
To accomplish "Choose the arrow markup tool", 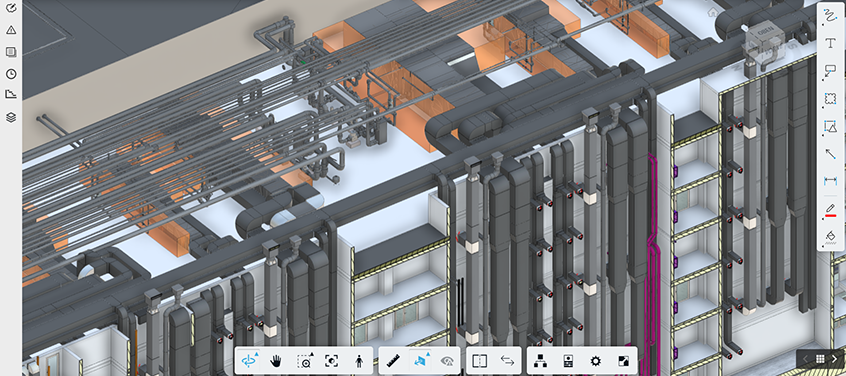I will (830, 154).
